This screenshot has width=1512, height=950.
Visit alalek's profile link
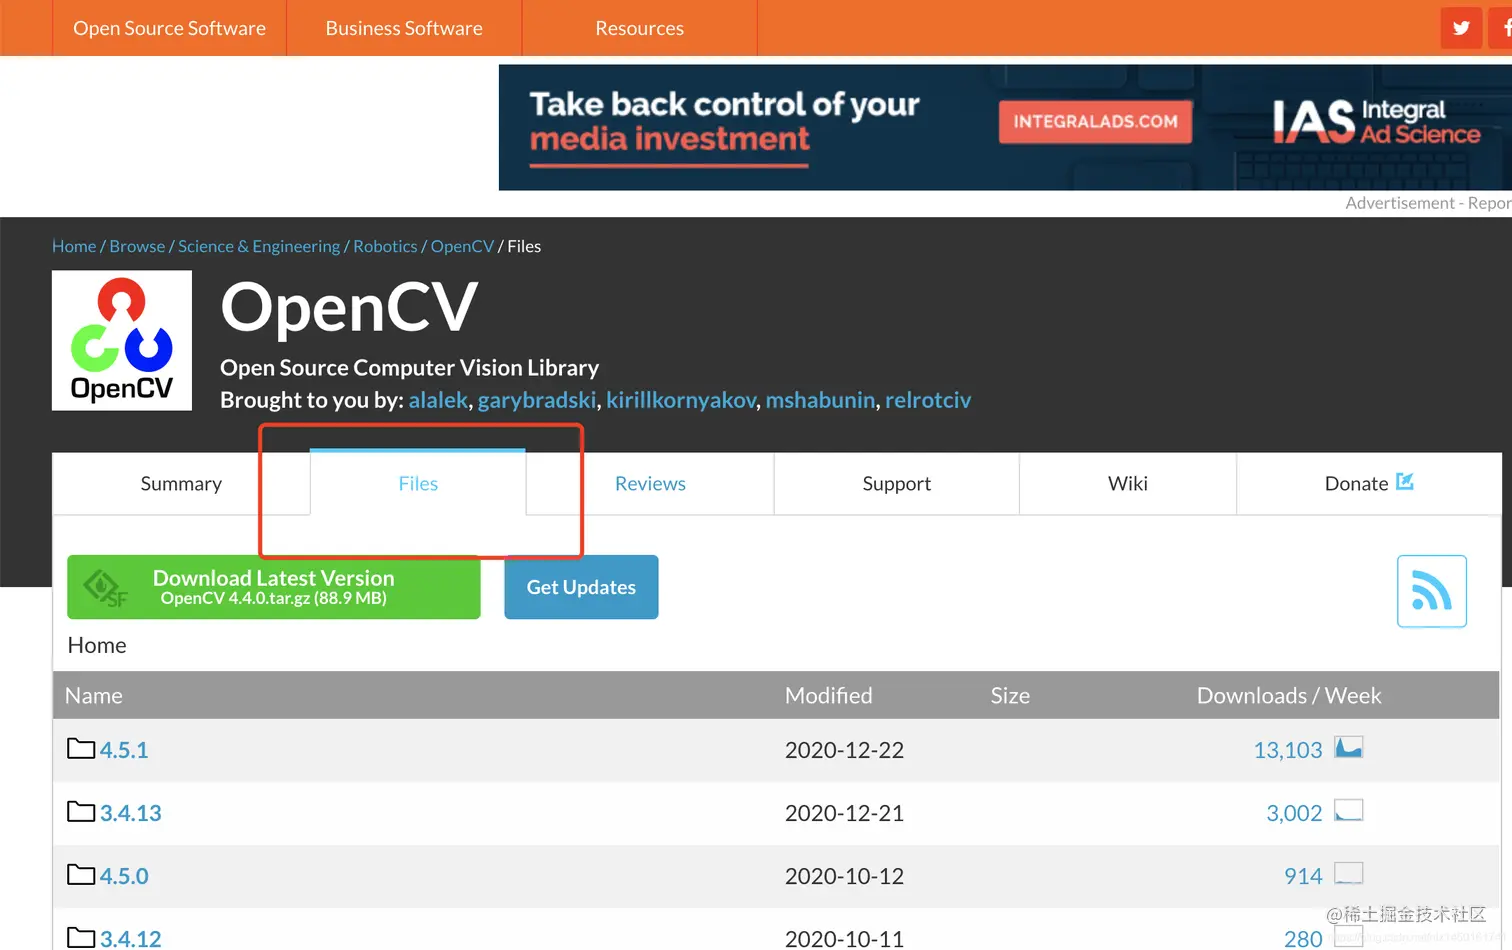pyautogui.click(x=438, y=400)
